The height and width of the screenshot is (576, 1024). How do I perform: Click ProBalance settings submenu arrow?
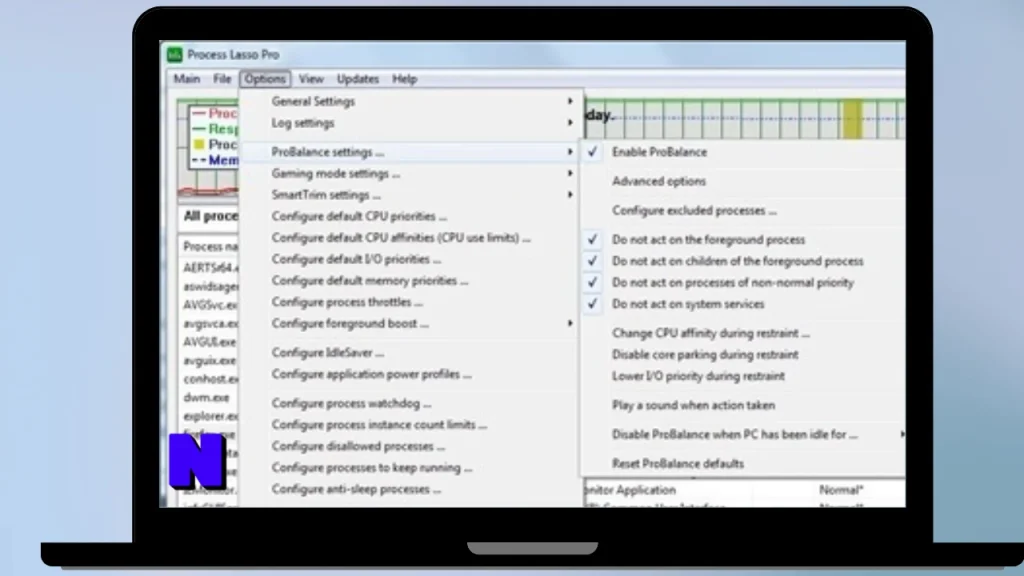(x=570, y=152)
